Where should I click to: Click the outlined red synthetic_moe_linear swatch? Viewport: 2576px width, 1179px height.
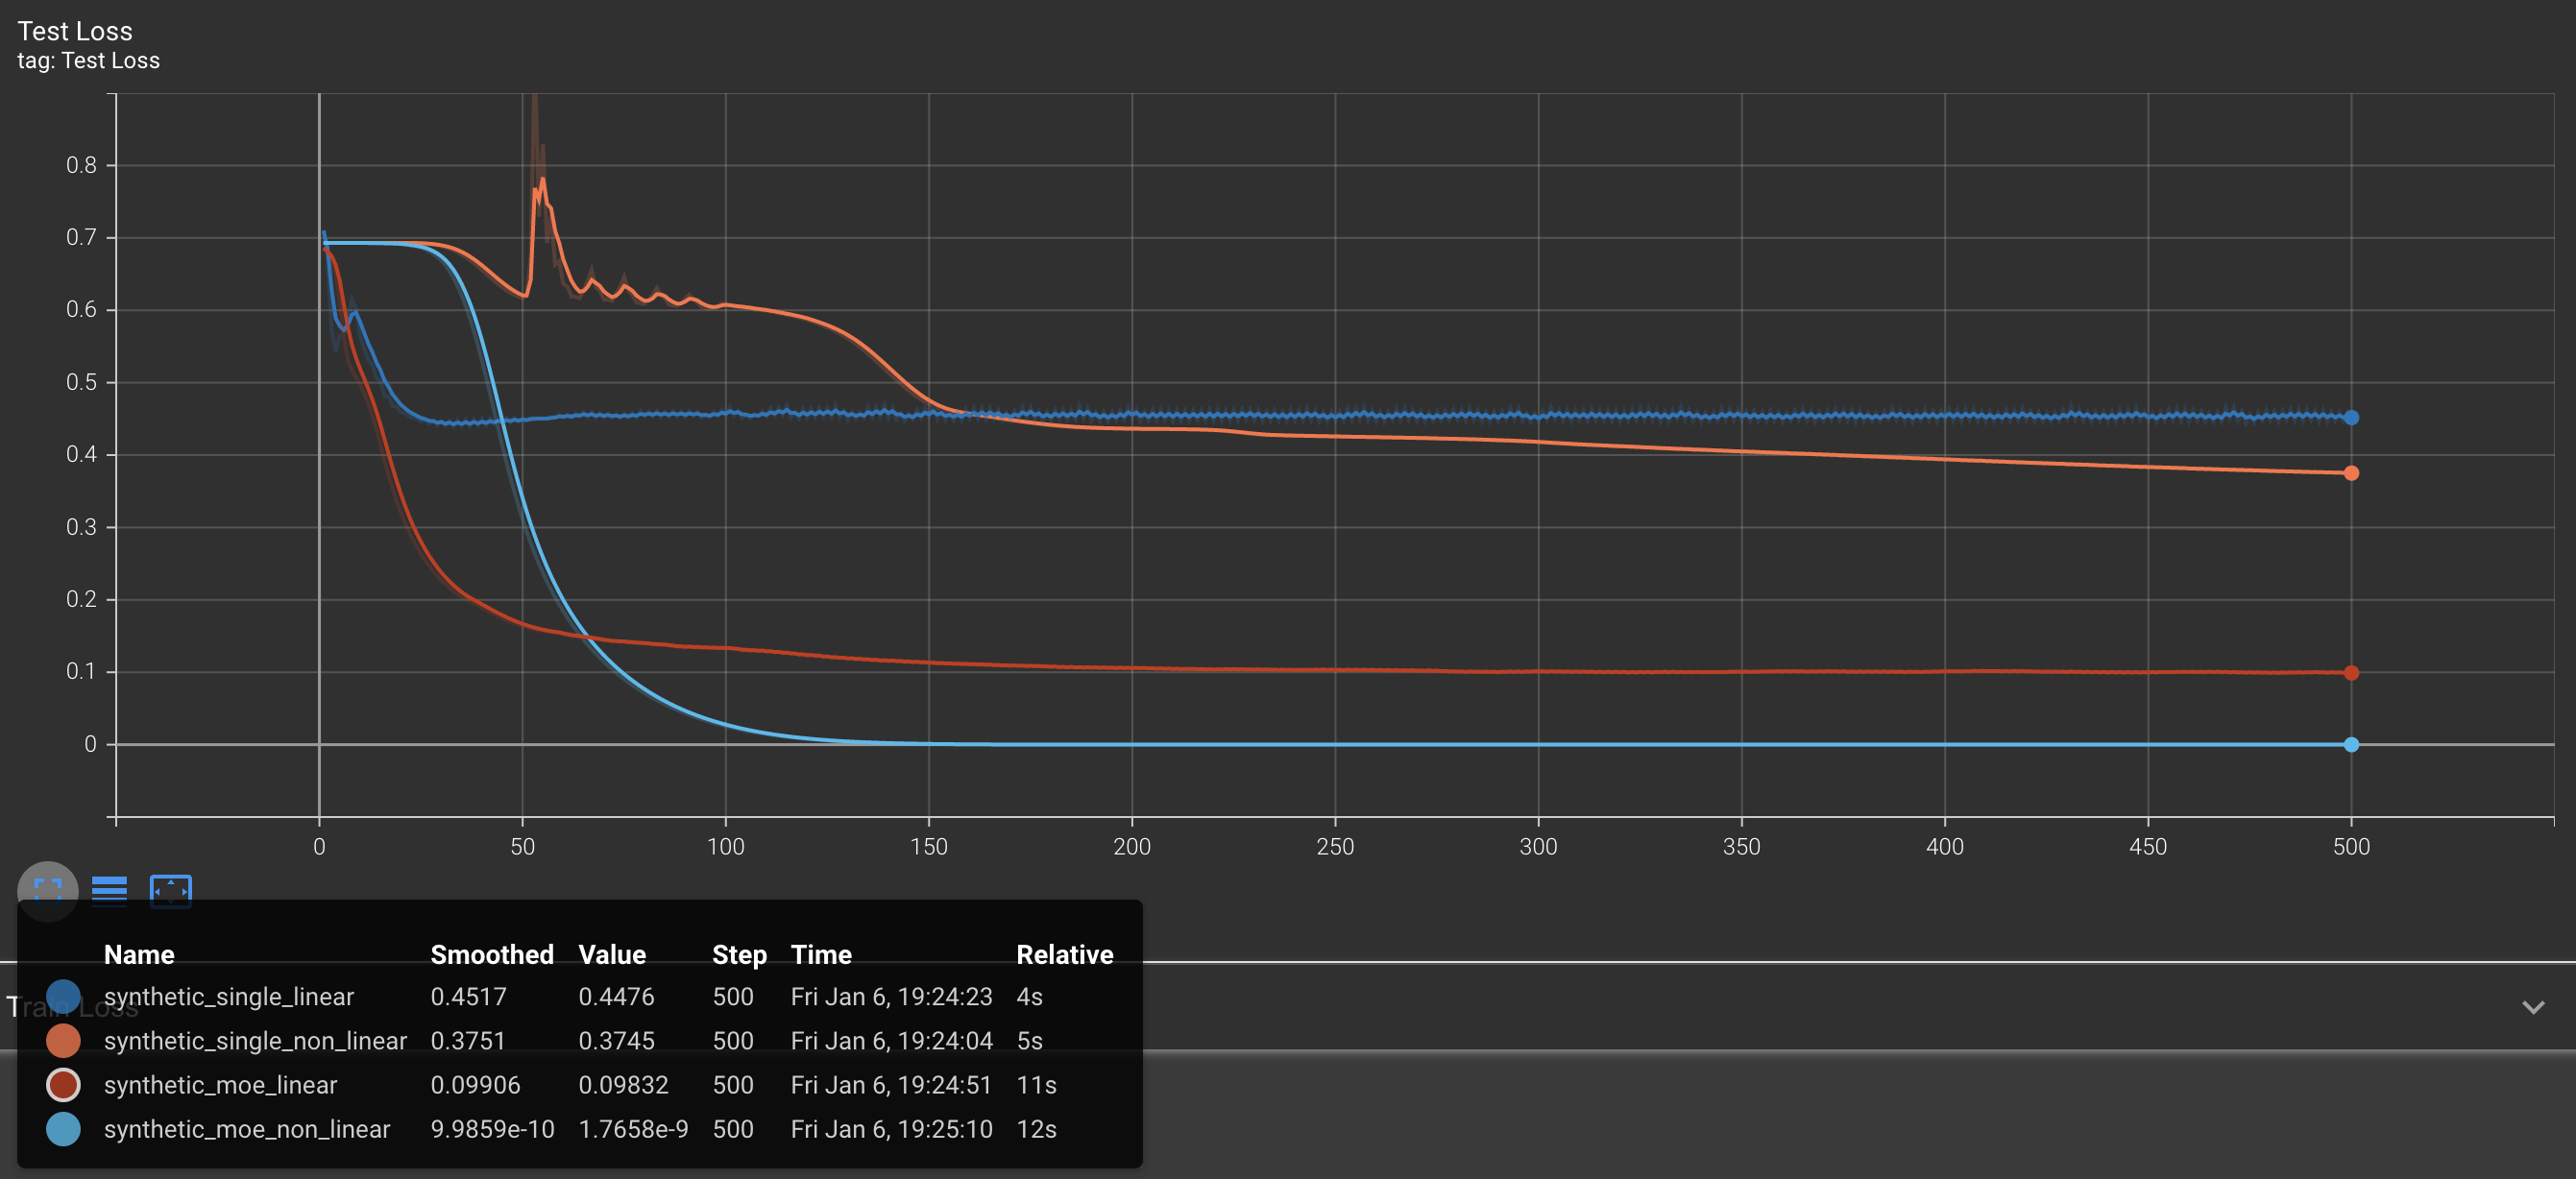(x=63, y=1084)
